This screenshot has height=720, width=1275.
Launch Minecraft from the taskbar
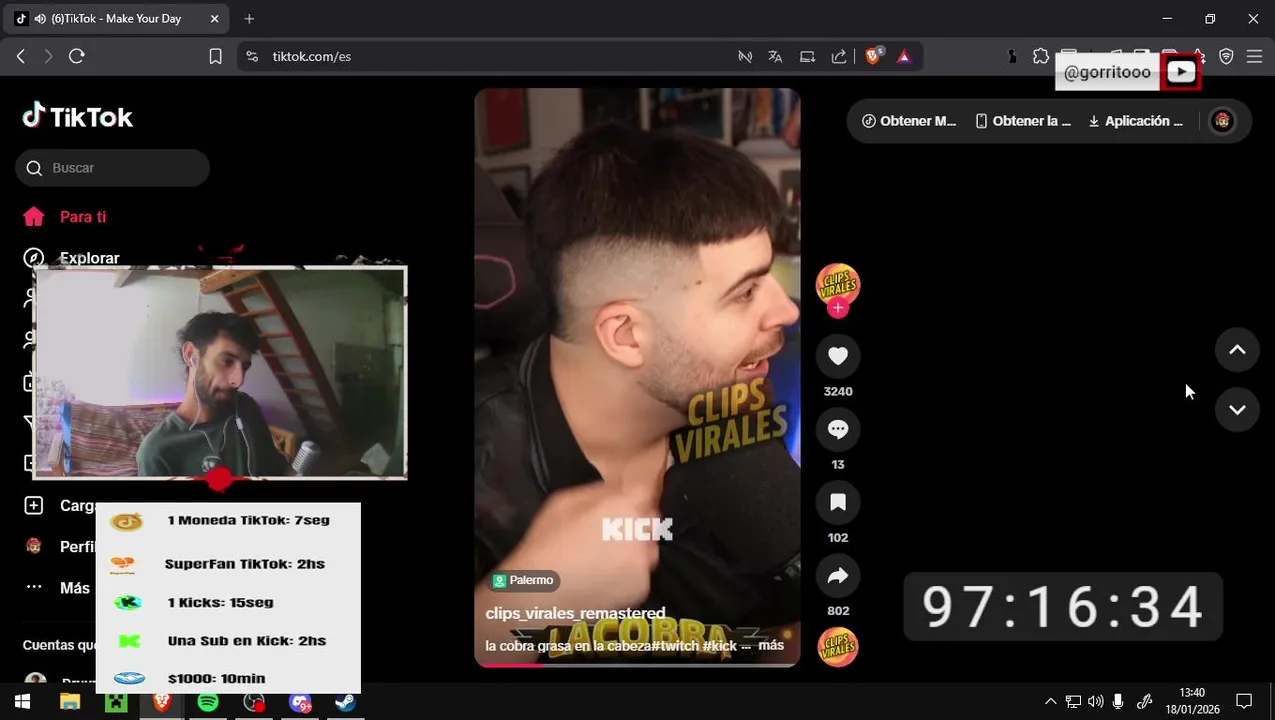coord(116,703)
